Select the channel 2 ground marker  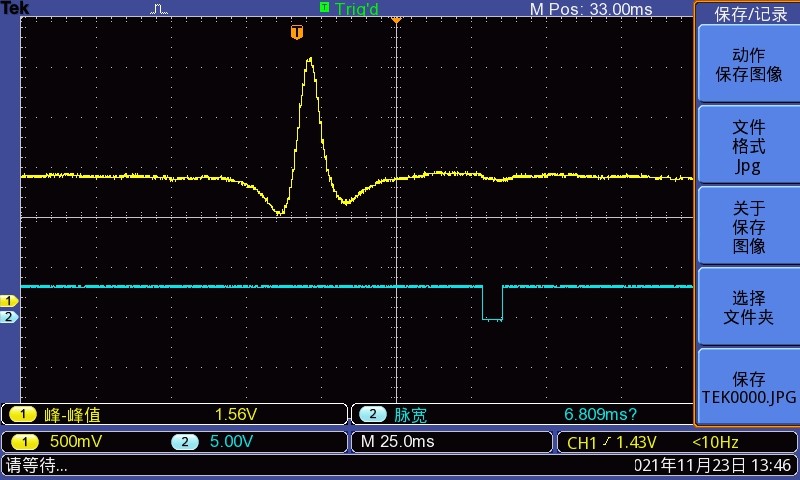(9, 317)
